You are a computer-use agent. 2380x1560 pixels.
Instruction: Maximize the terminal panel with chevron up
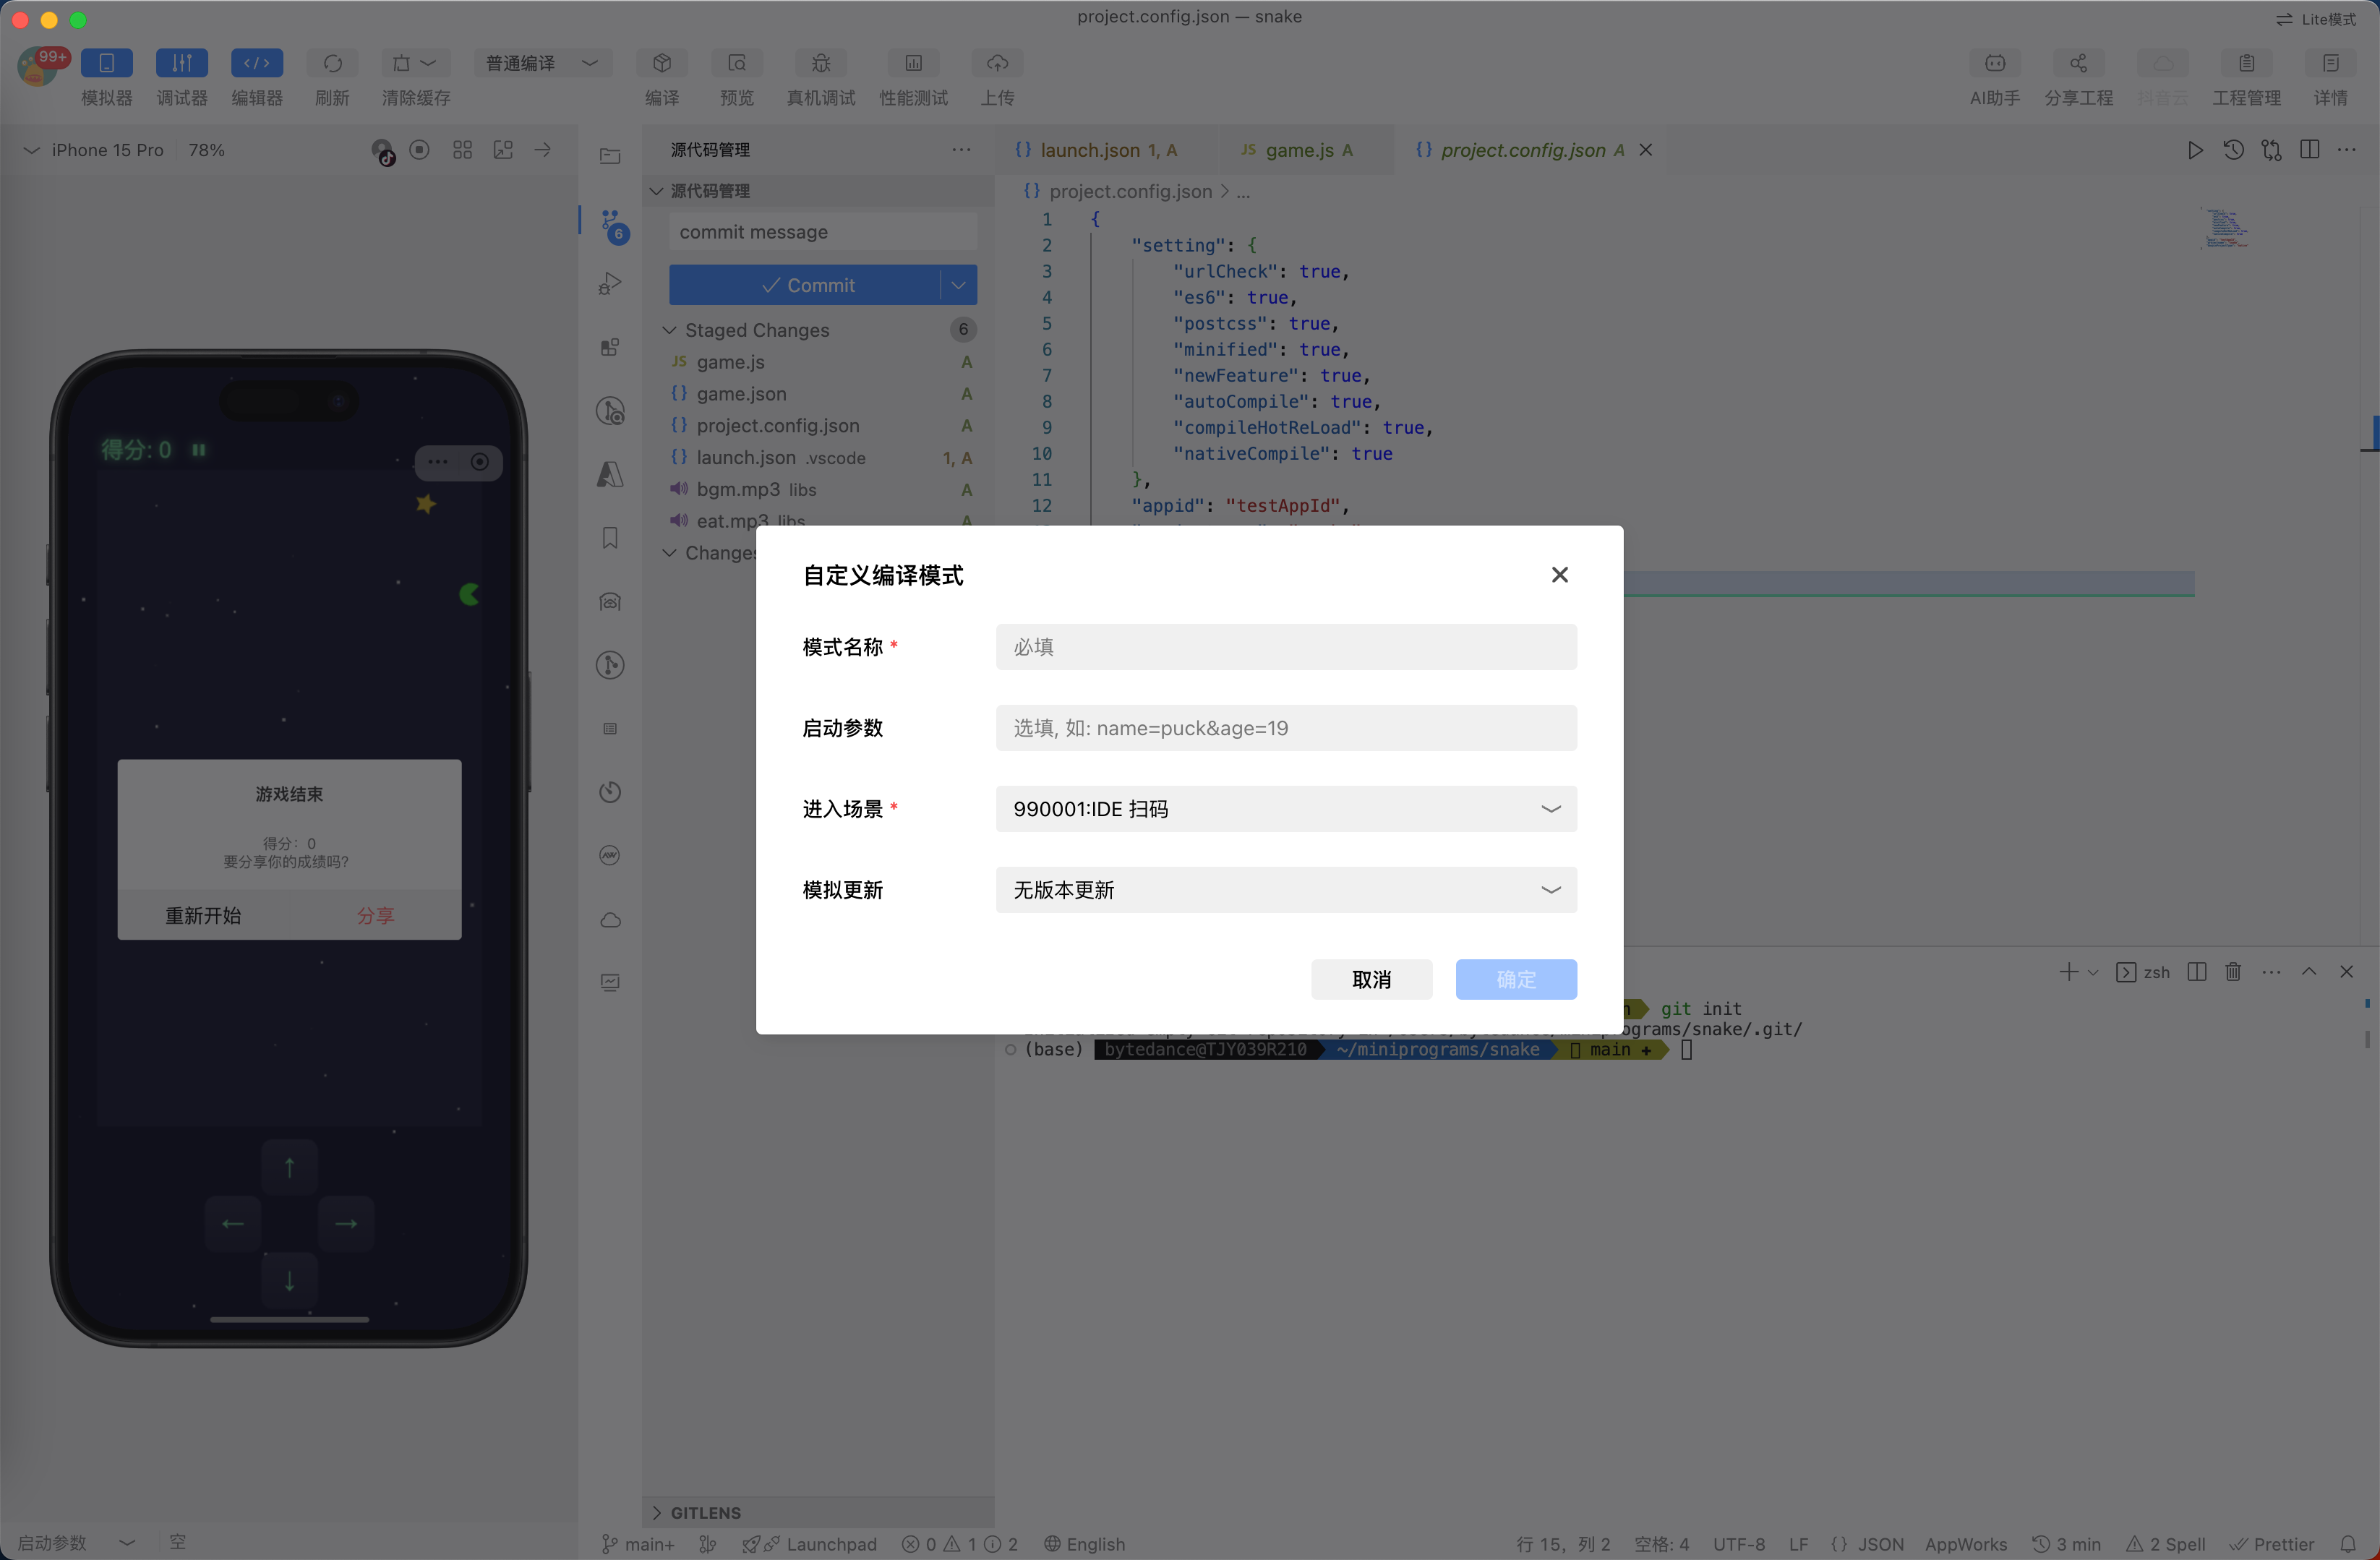2309,972
